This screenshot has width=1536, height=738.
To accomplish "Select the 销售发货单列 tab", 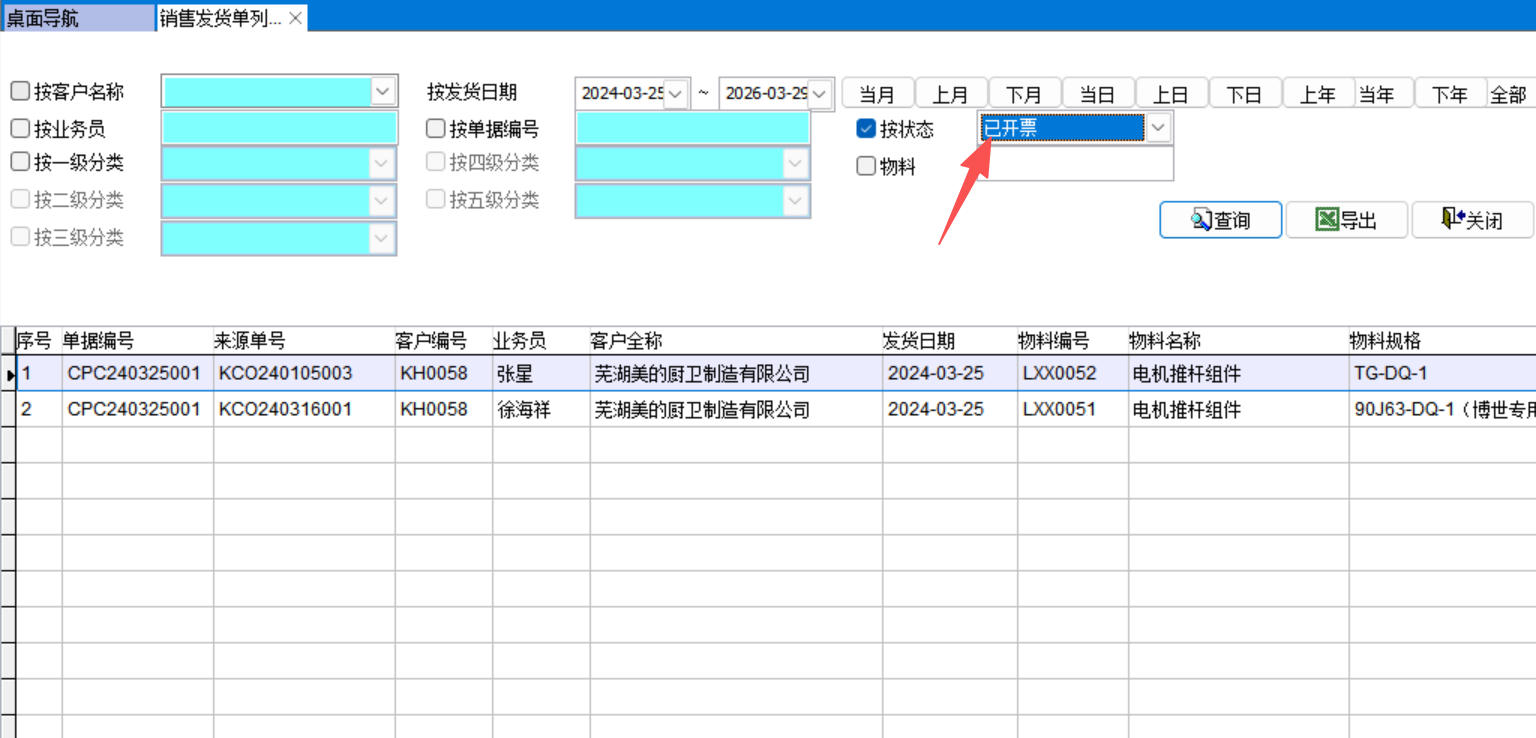I will pyautogui.click(x=220, y=18).
